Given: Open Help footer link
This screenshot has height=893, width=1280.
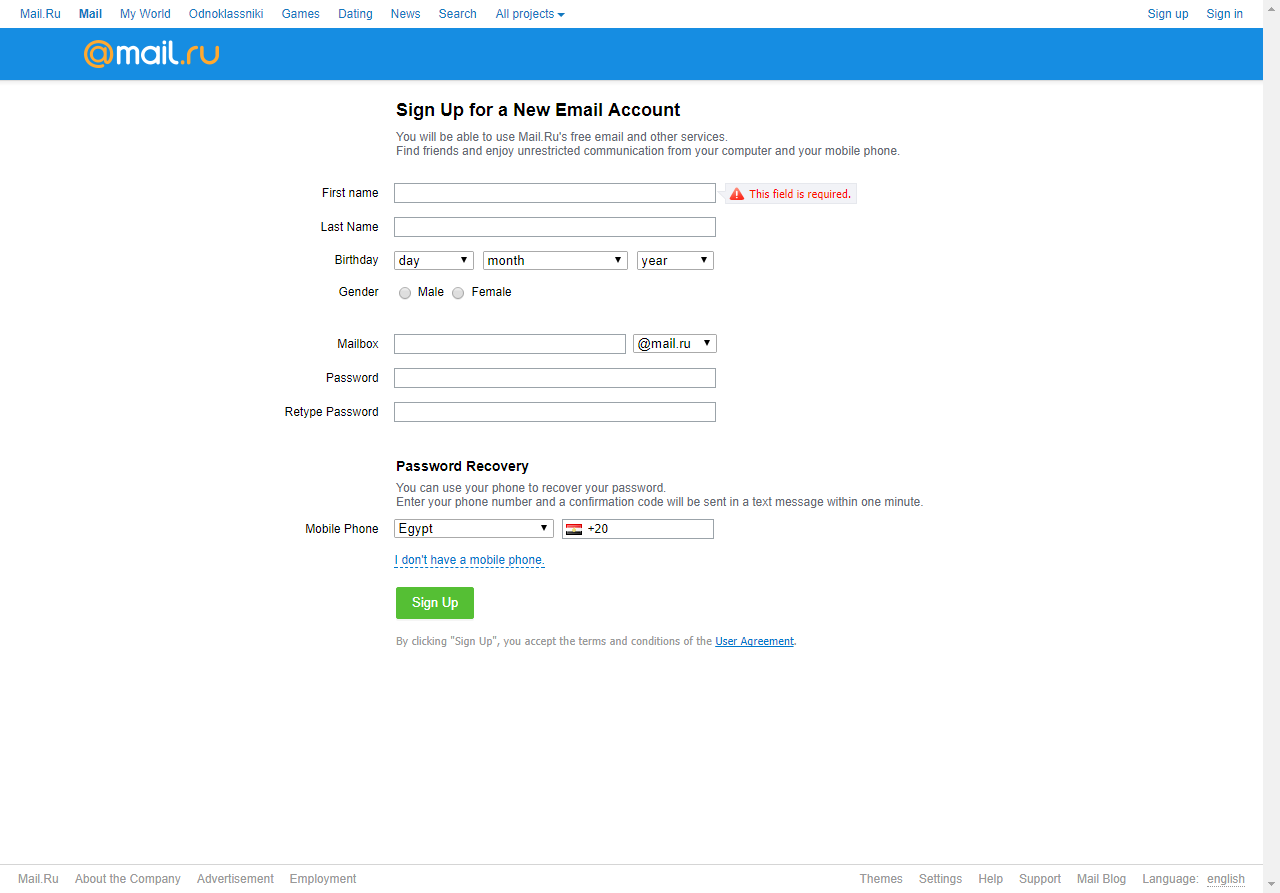Looking at the screenshot, I should [x=991, y=879].
